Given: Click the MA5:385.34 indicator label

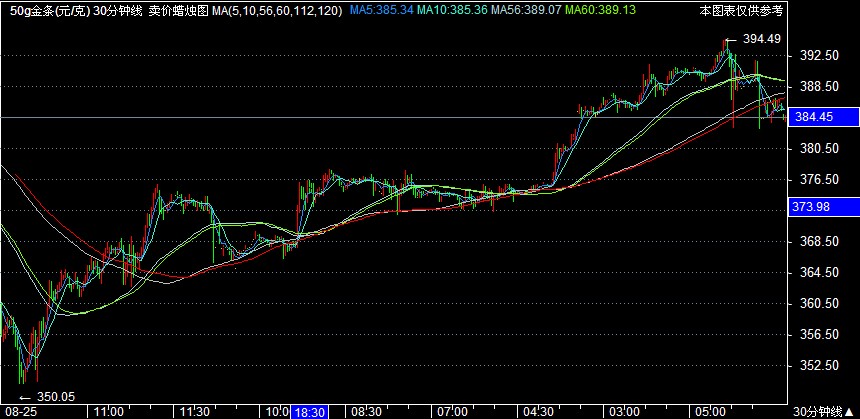Looking at the screenshot, I should coord(381,10).
